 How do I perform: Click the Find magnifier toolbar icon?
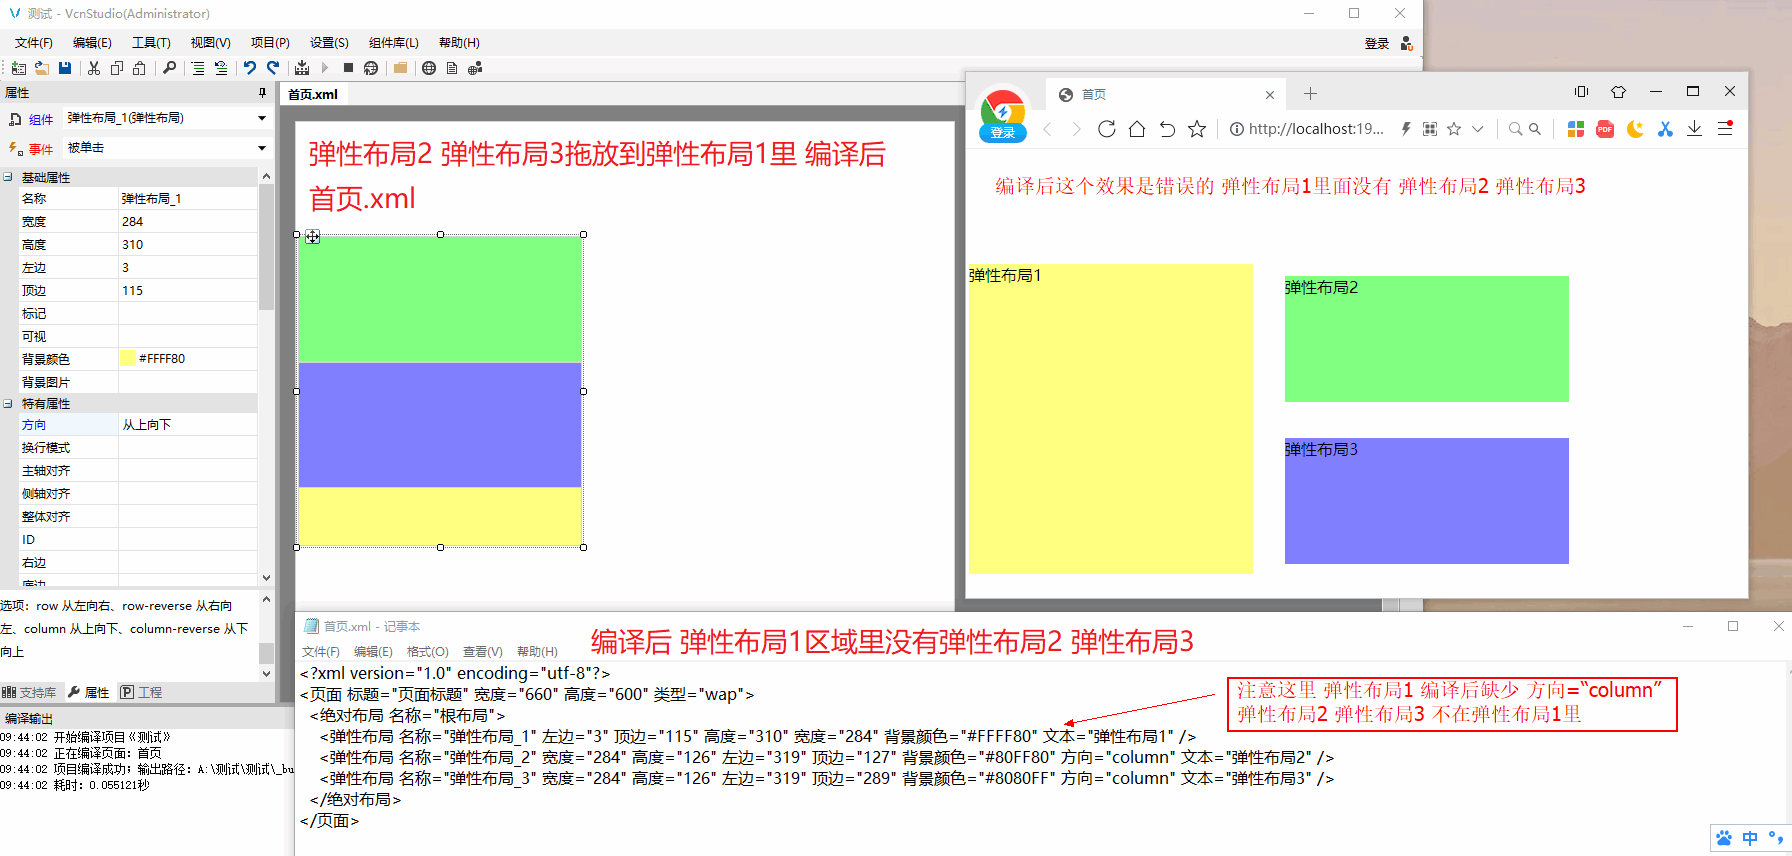[x=169, y=68]
